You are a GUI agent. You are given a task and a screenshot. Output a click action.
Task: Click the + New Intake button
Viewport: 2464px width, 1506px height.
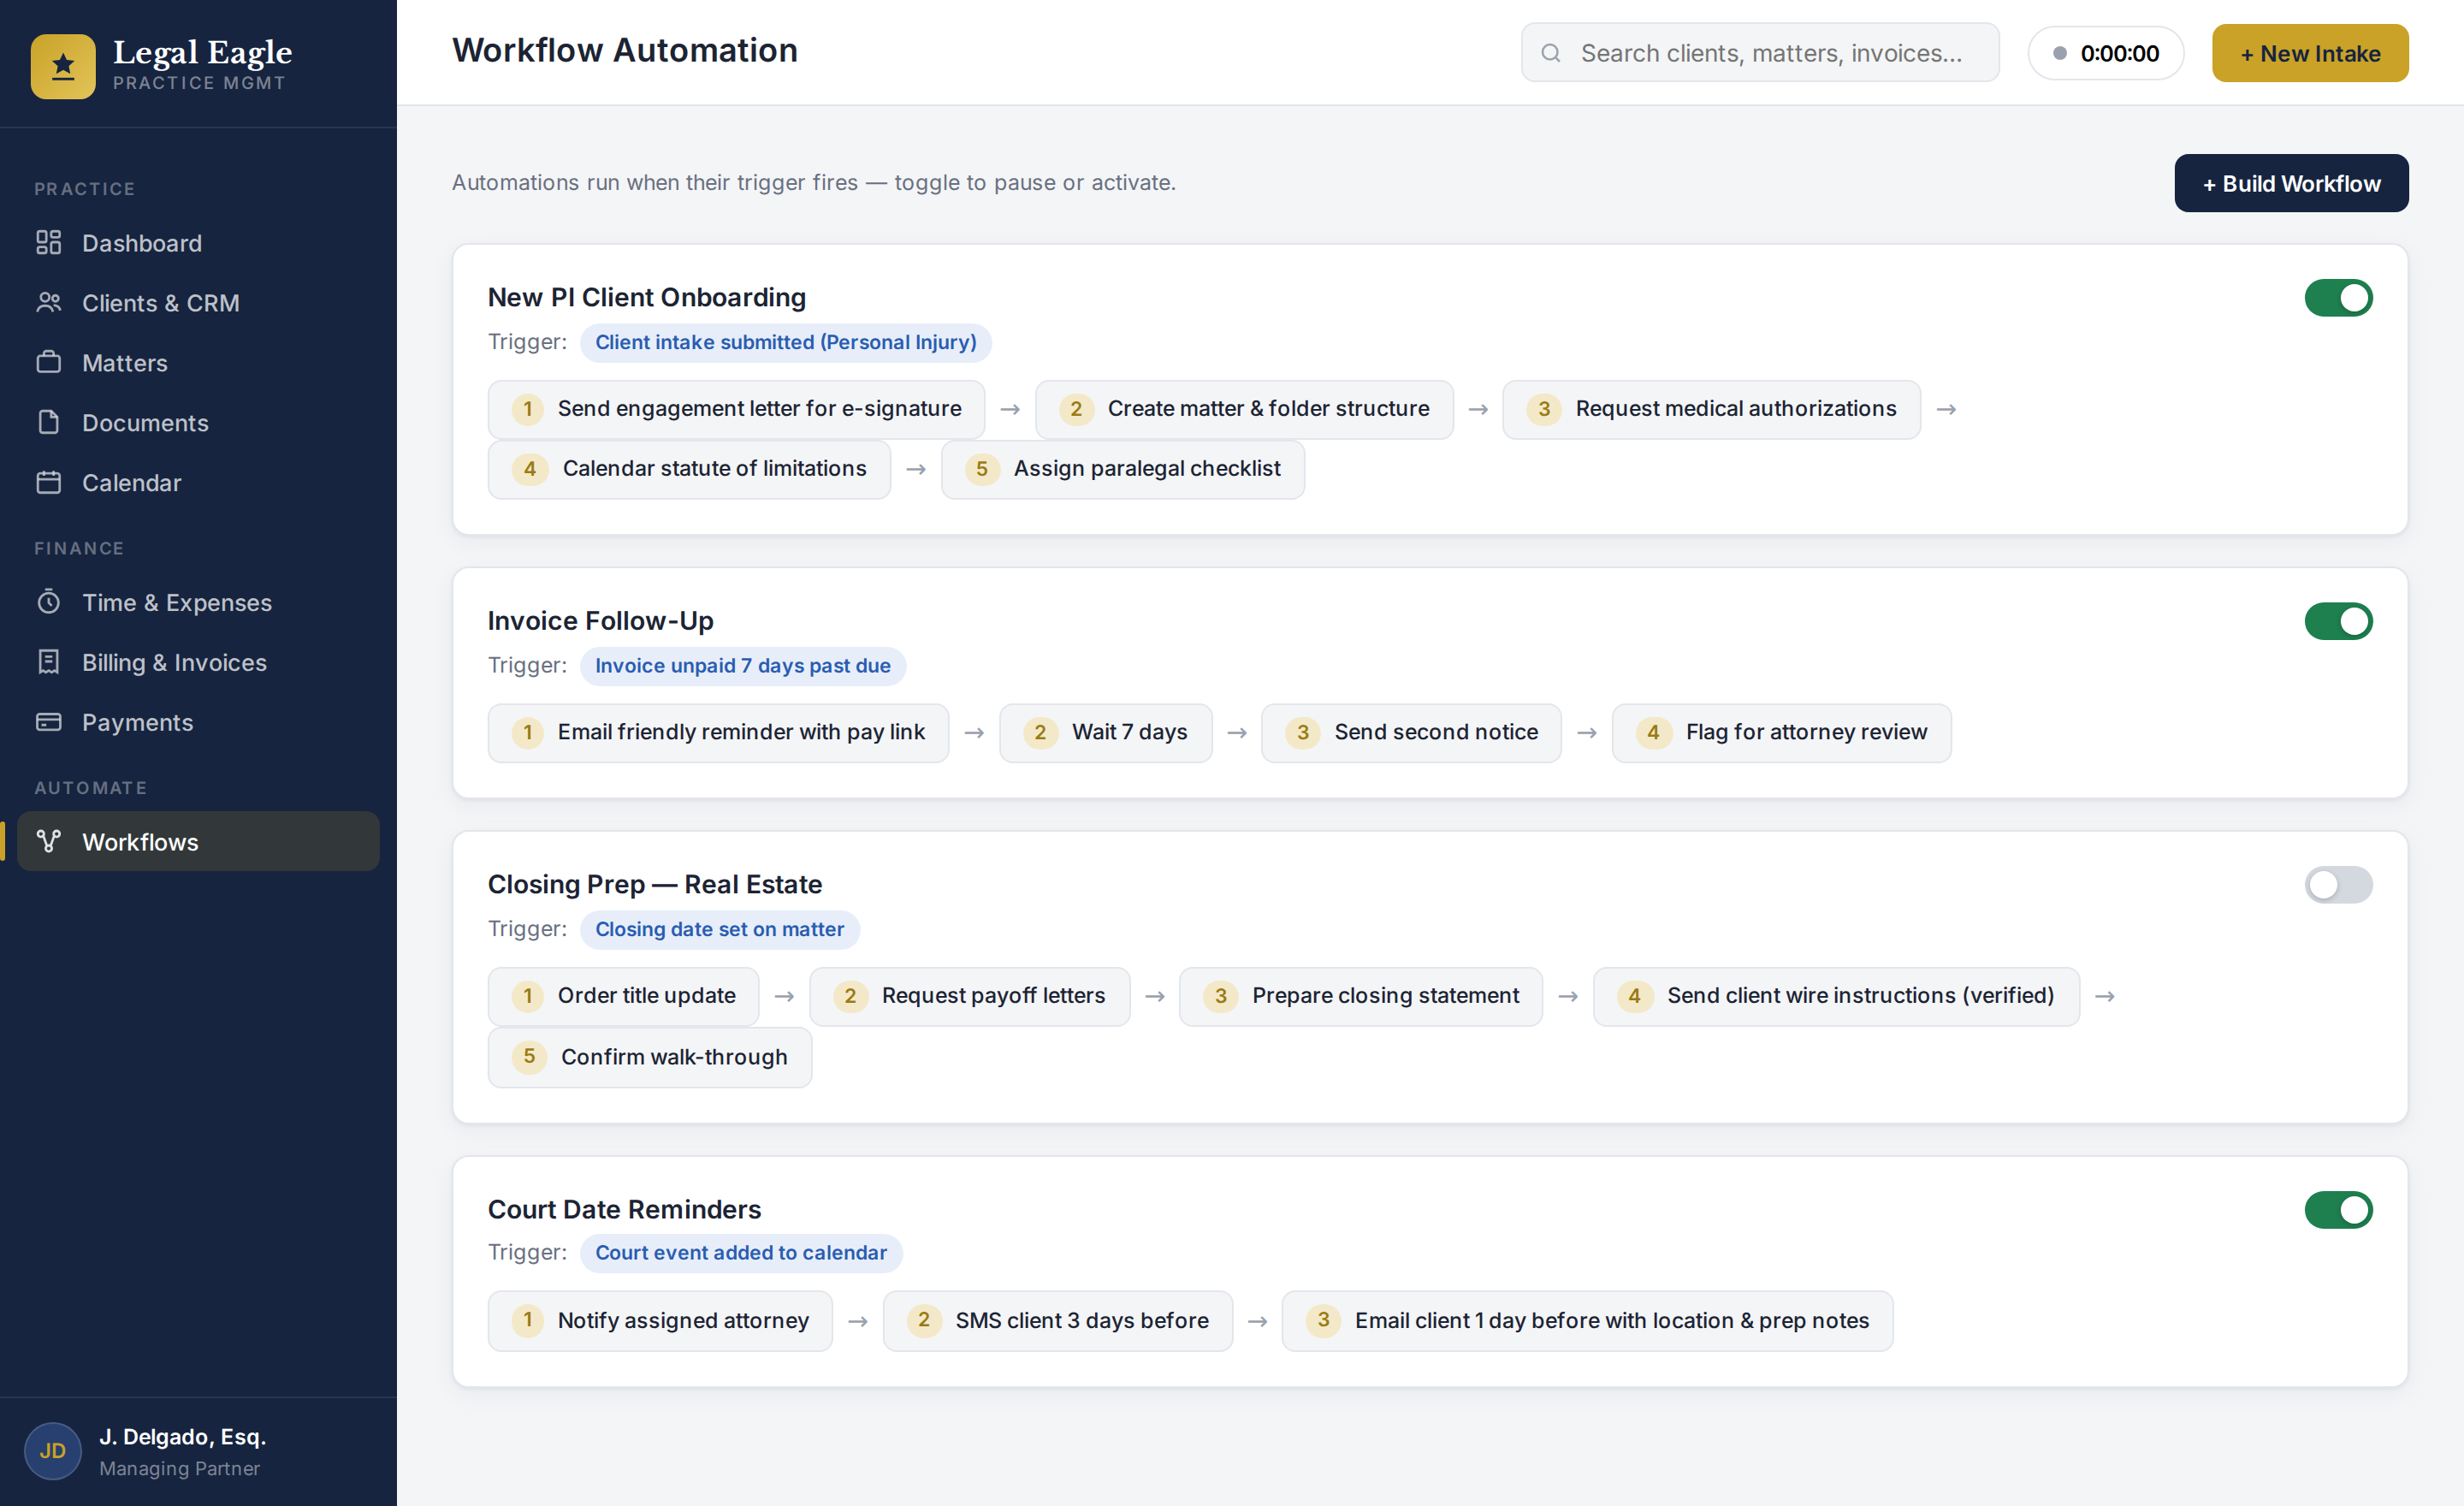(x=2310, y=53)
